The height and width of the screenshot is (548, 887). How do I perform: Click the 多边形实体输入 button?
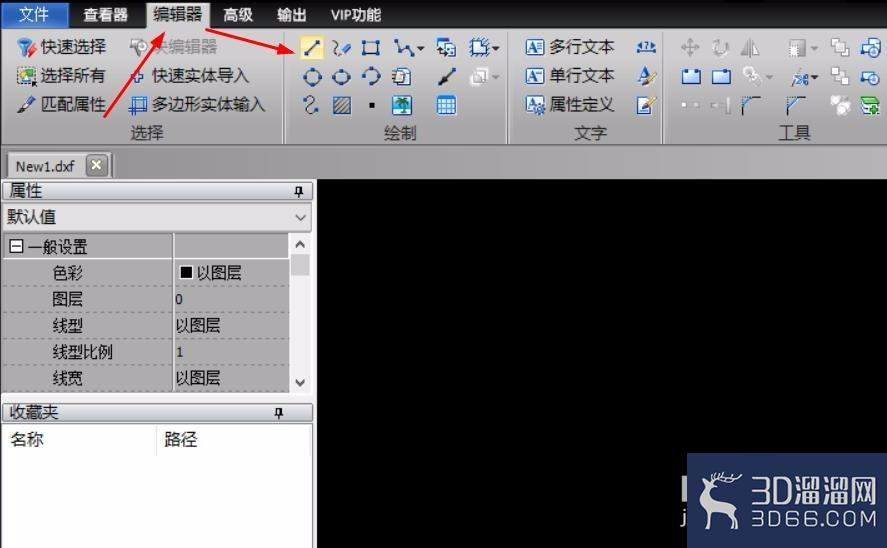197,105
